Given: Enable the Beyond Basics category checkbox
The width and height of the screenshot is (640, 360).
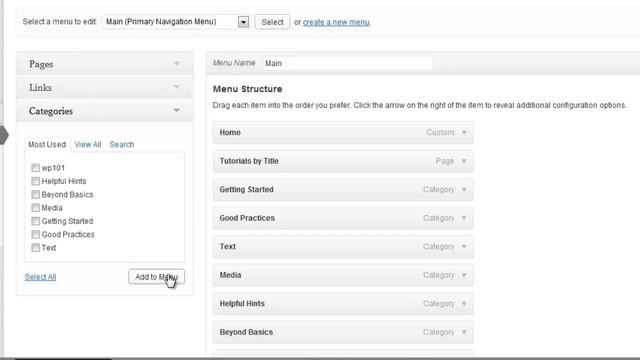Looking at the screenshot, I should (x=36, y=194).
